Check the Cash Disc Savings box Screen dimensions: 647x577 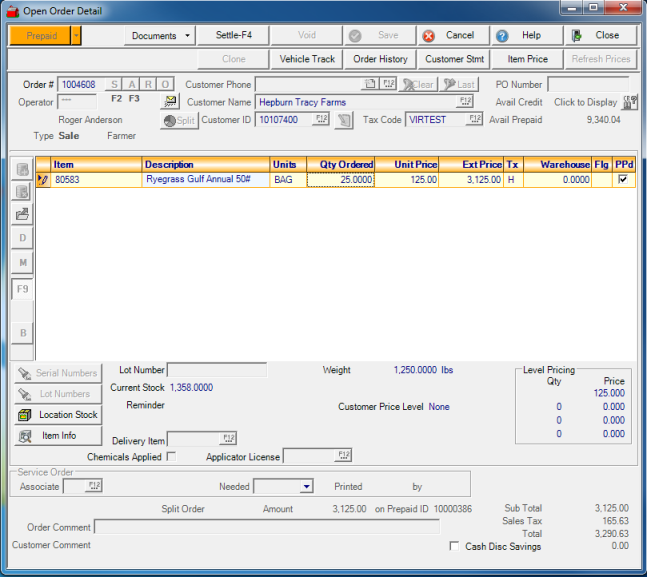pos(455,547)
